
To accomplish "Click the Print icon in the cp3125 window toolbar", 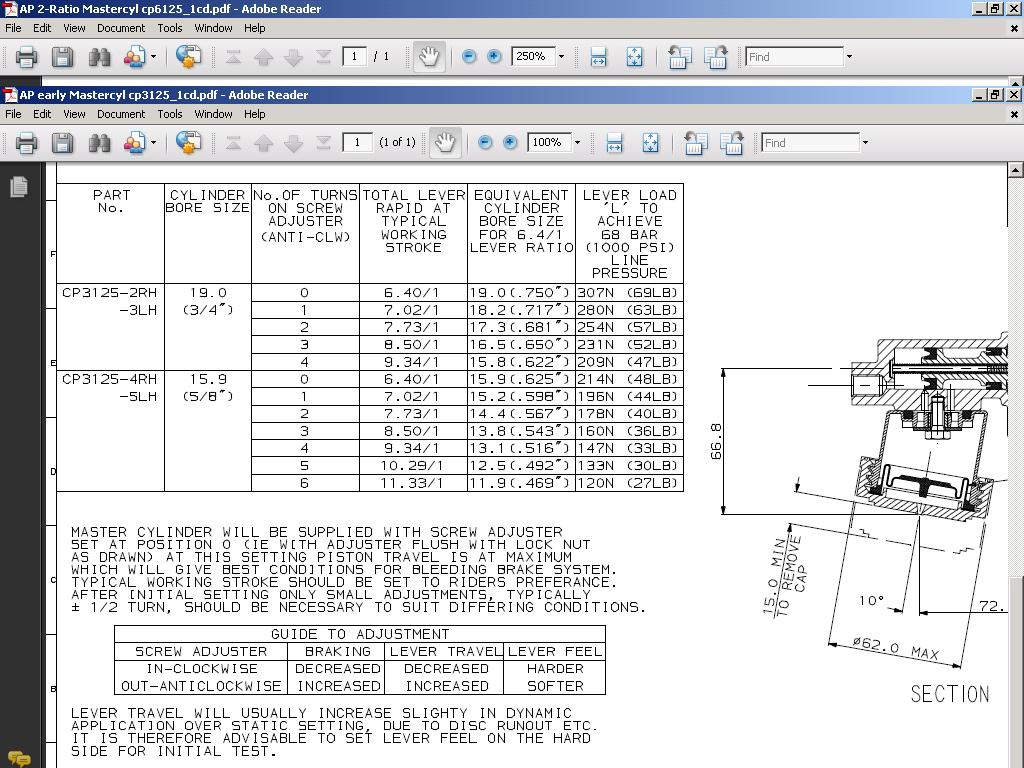I will point(27,143).
